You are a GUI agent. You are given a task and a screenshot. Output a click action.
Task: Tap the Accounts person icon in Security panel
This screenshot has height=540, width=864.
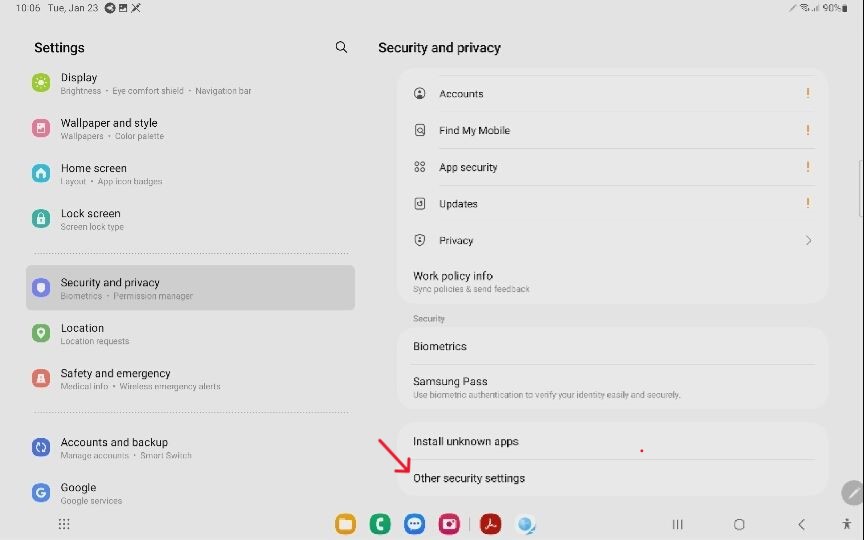[419, 93]
